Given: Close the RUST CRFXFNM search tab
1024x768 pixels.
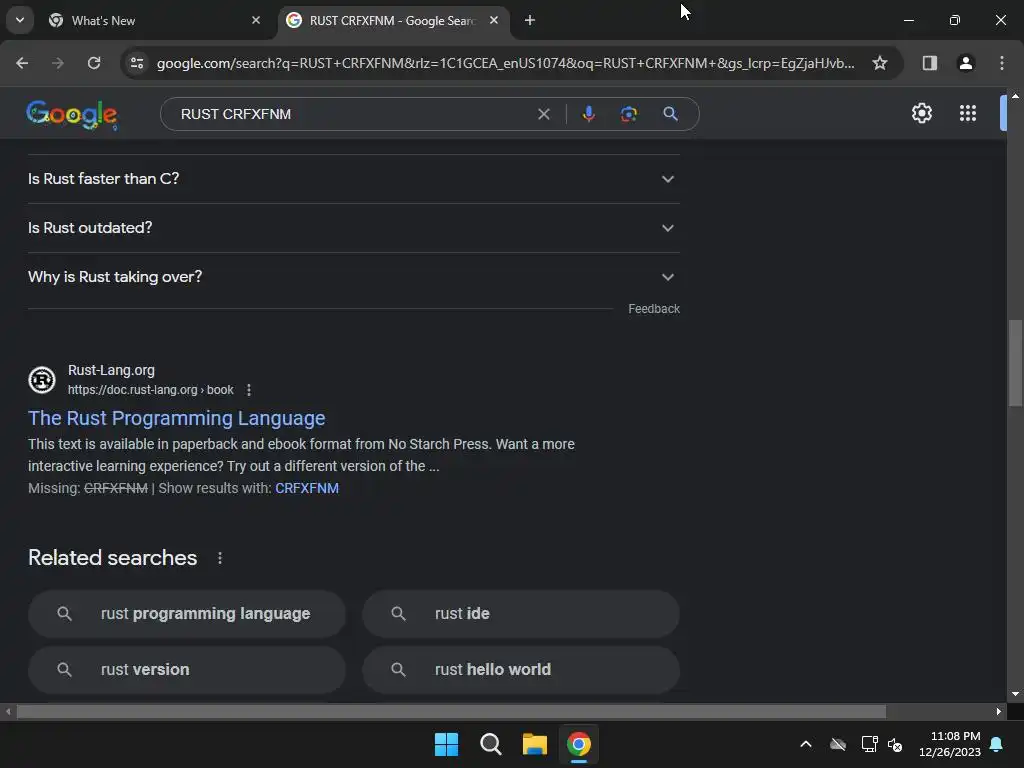Looking at the screenshot, I should pyautogui.click(x=494, y=20).
